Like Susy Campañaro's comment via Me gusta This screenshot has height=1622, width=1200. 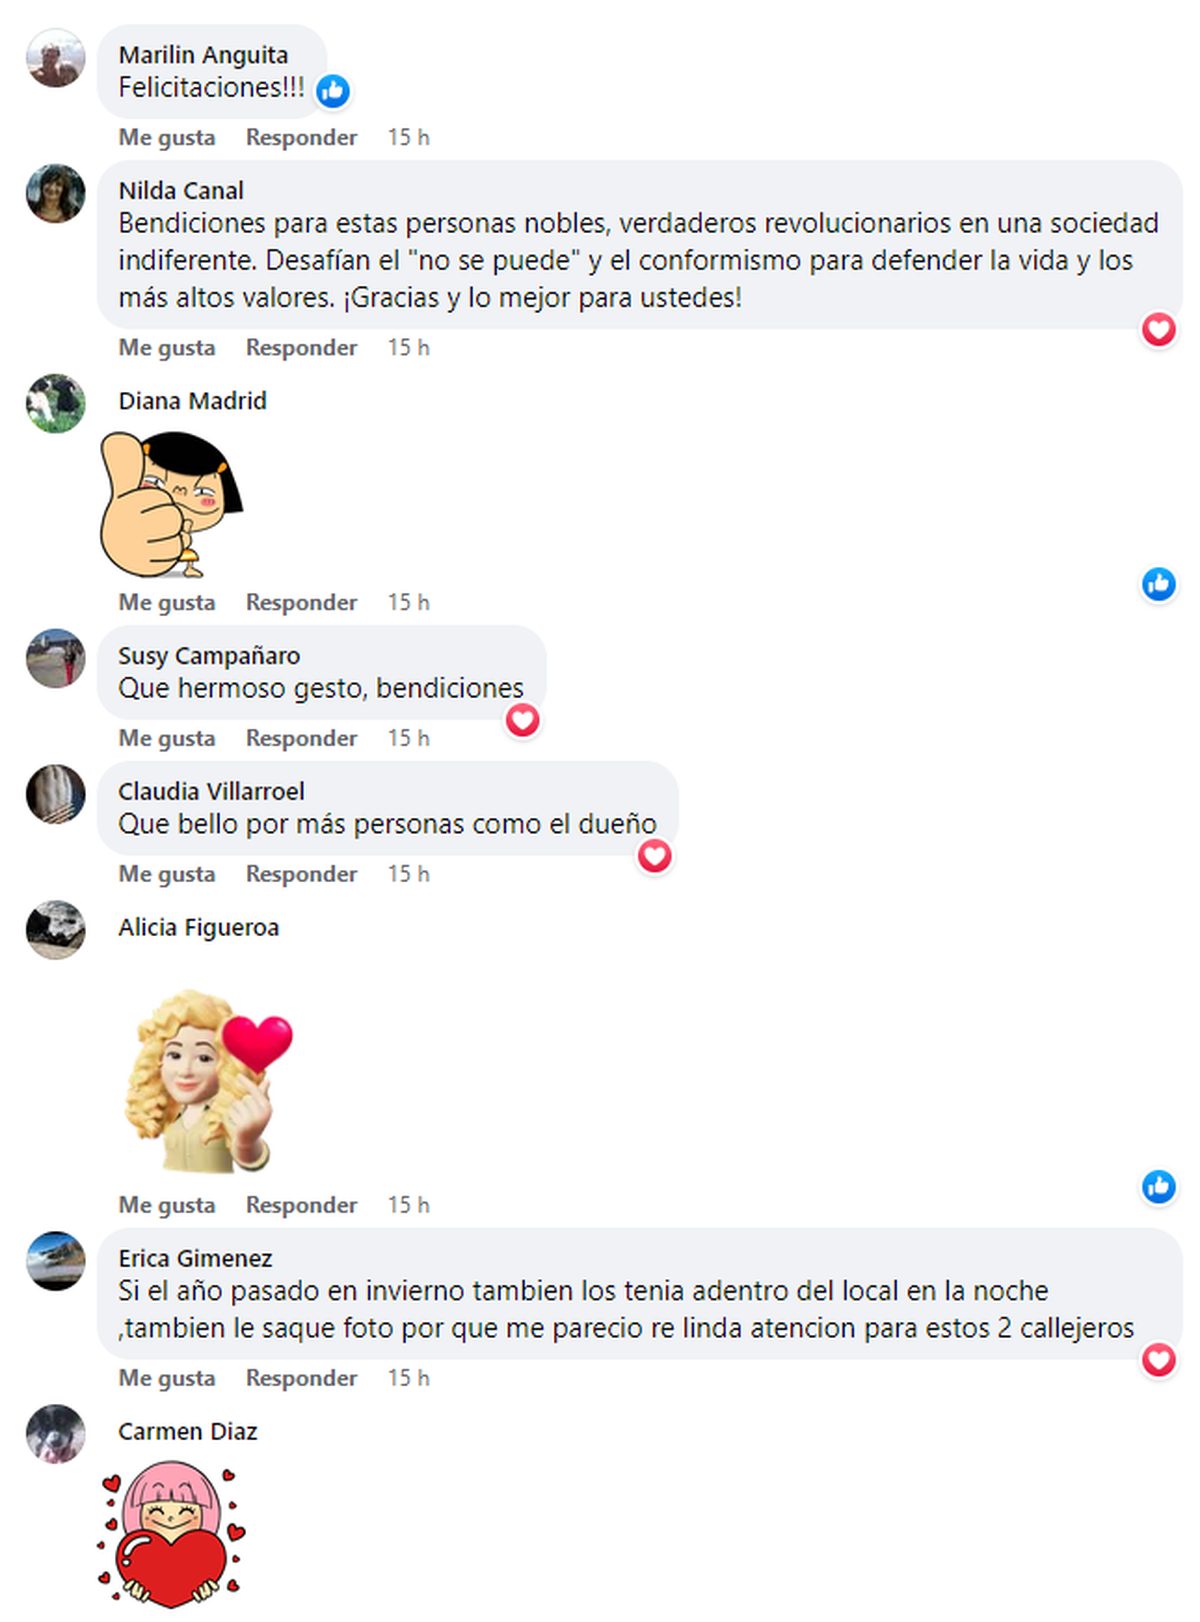(x=167, y=738)
